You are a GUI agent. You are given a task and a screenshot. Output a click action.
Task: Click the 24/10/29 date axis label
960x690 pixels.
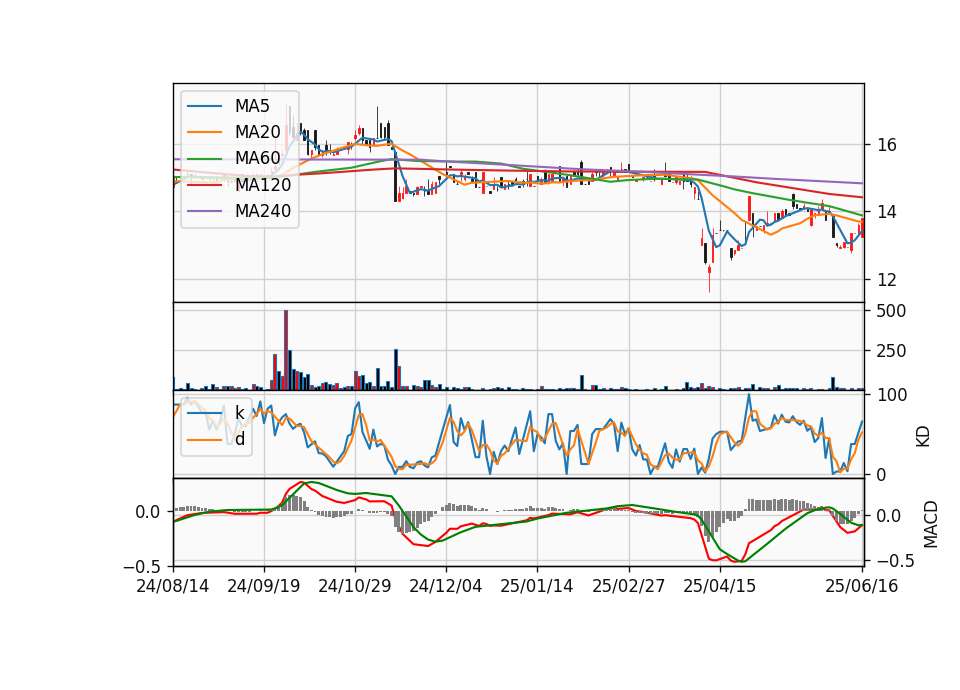click(354, 586)
